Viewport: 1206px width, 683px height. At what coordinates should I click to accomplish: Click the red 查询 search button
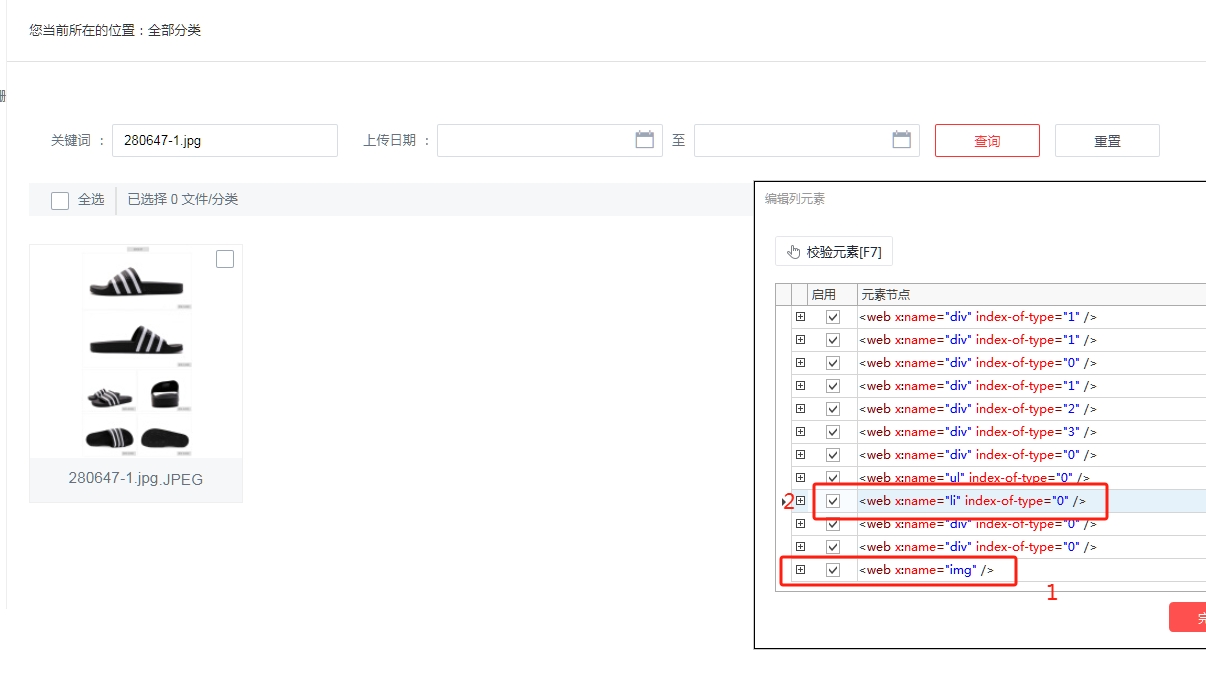[x=987, y=141]
